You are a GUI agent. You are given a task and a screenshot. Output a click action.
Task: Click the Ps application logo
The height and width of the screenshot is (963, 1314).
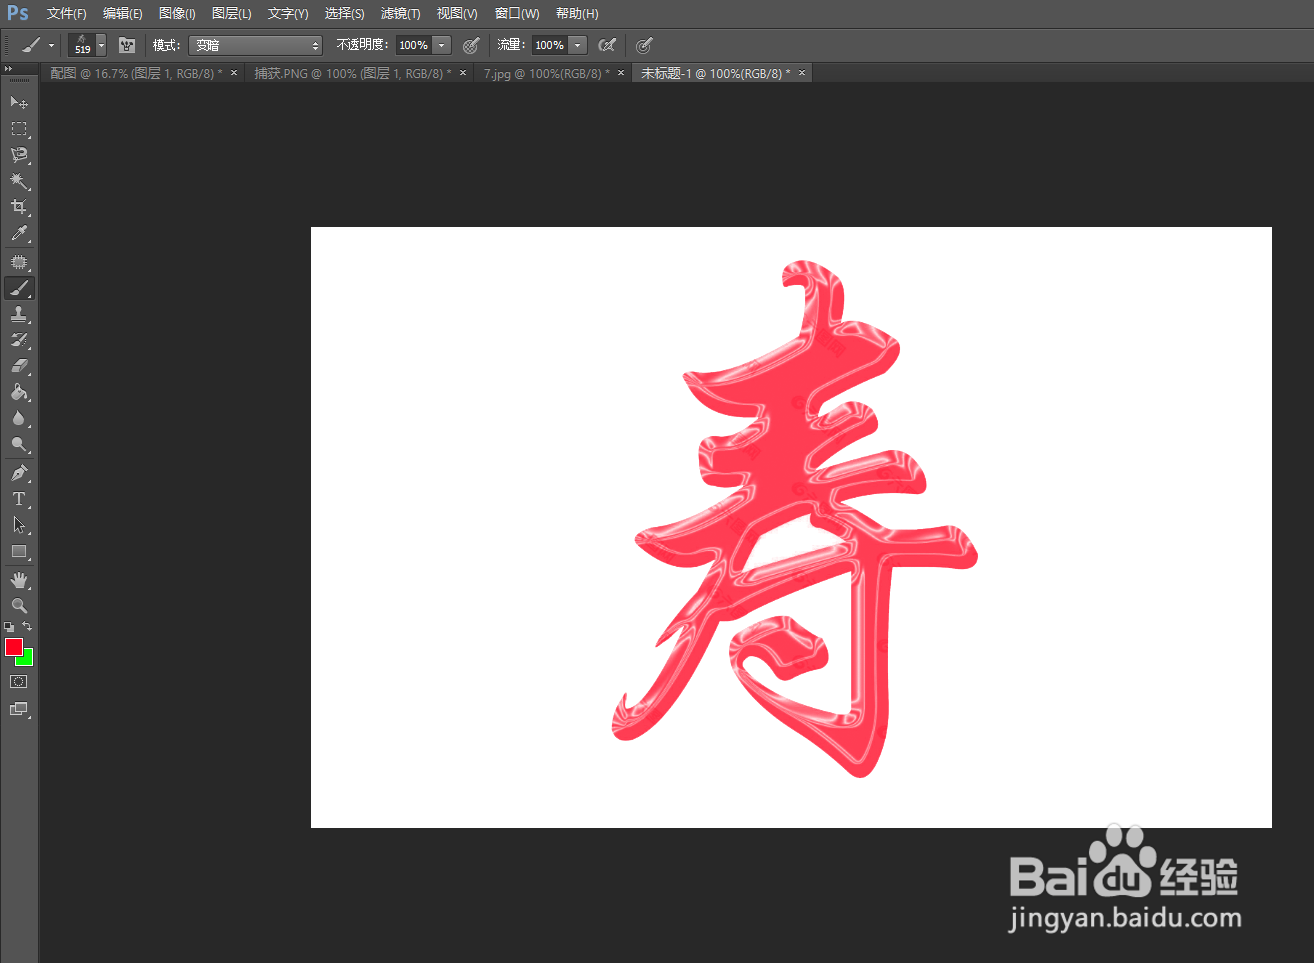point(18,14)
